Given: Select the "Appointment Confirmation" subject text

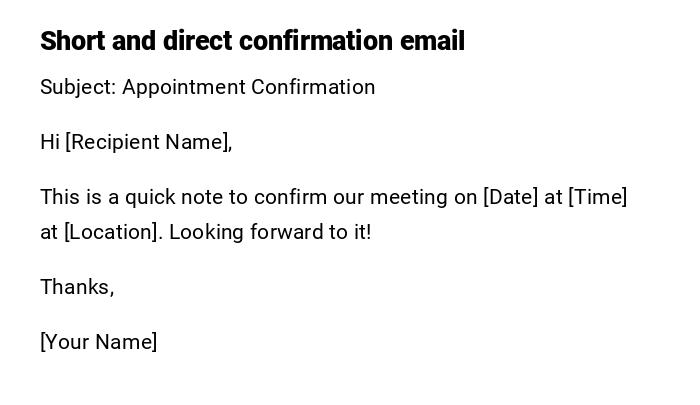Looking at the screenshot, I should [x=249, y=87].
